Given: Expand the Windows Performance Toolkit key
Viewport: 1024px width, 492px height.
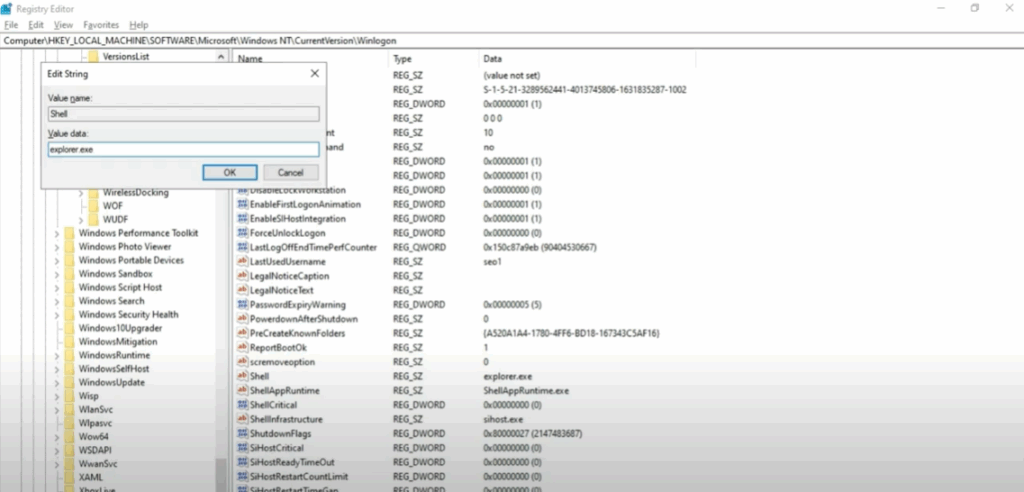Looking at the screenshot, I should click(57, 233).
